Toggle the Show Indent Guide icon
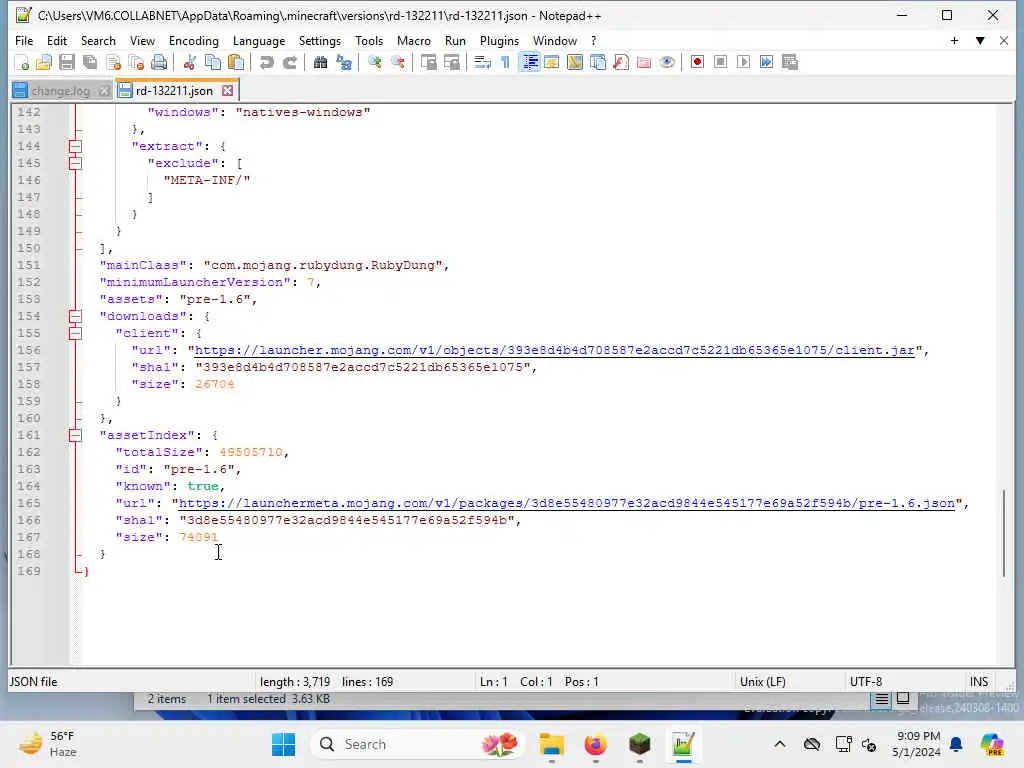This screenshot has height=768, width=1024. pyautogui.click(x=529, y=62)
